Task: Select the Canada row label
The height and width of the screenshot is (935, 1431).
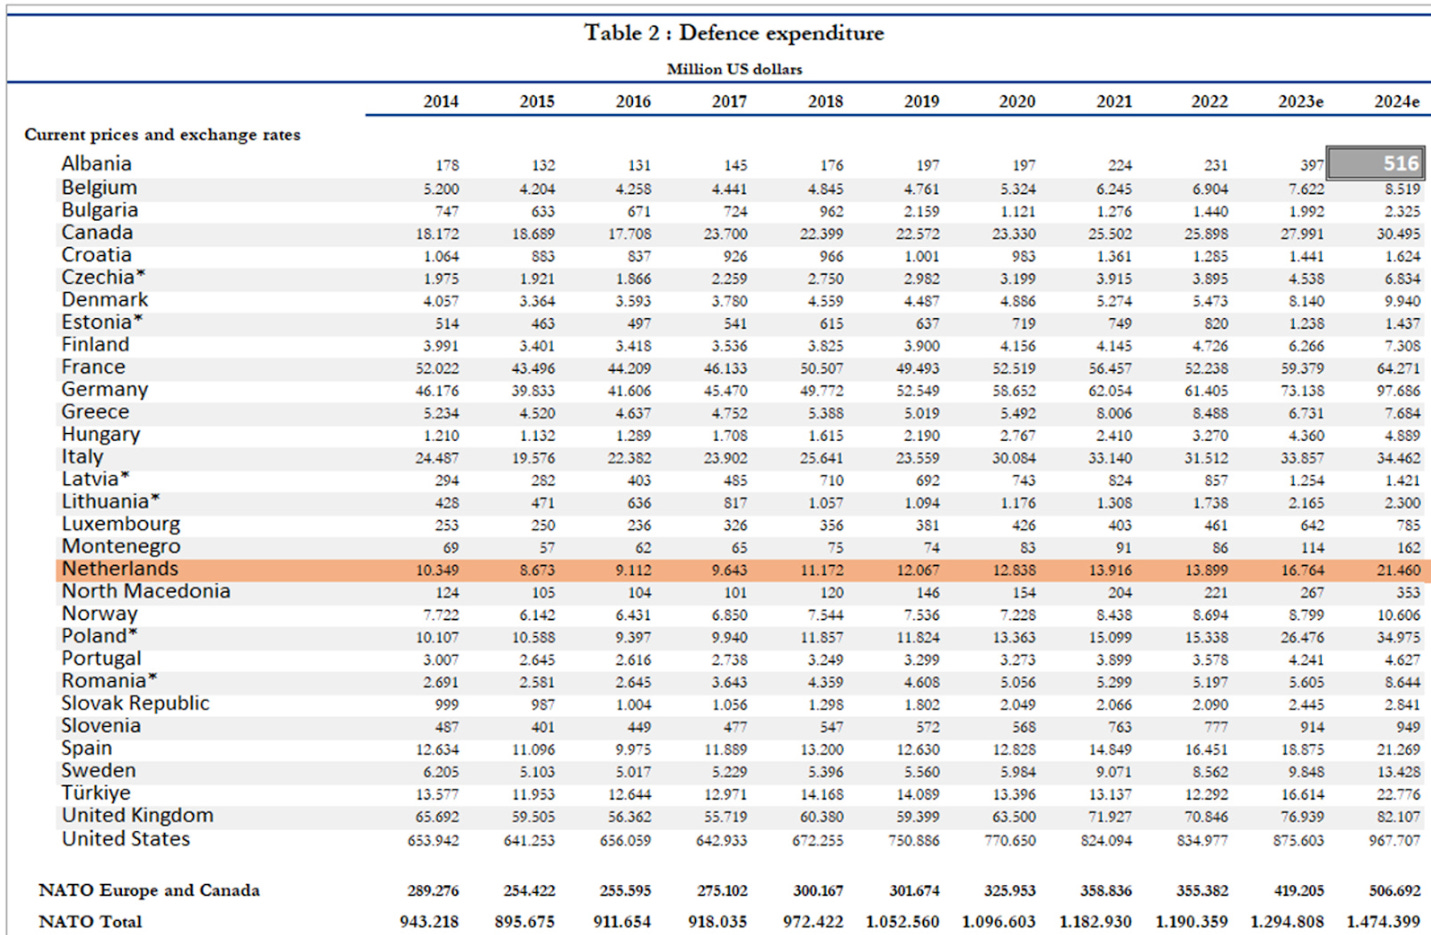Action: pos(97,233)
